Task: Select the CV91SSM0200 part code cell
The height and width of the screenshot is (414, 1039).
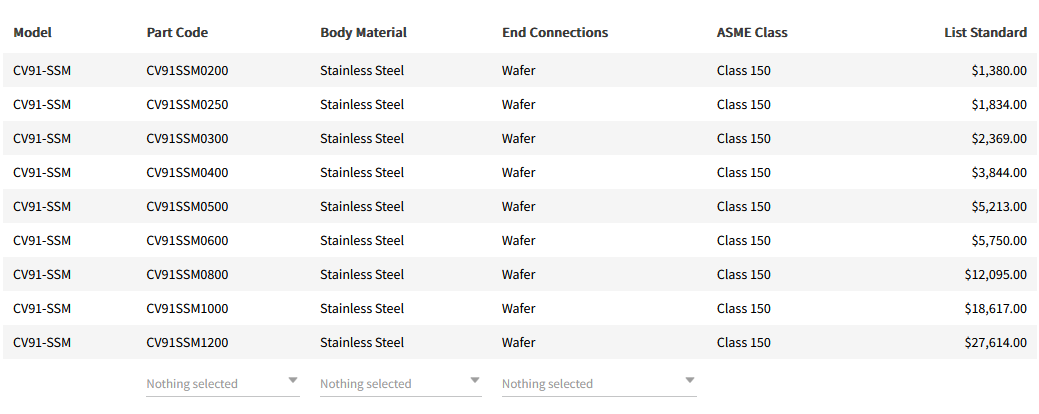Action: coord(187,70)
